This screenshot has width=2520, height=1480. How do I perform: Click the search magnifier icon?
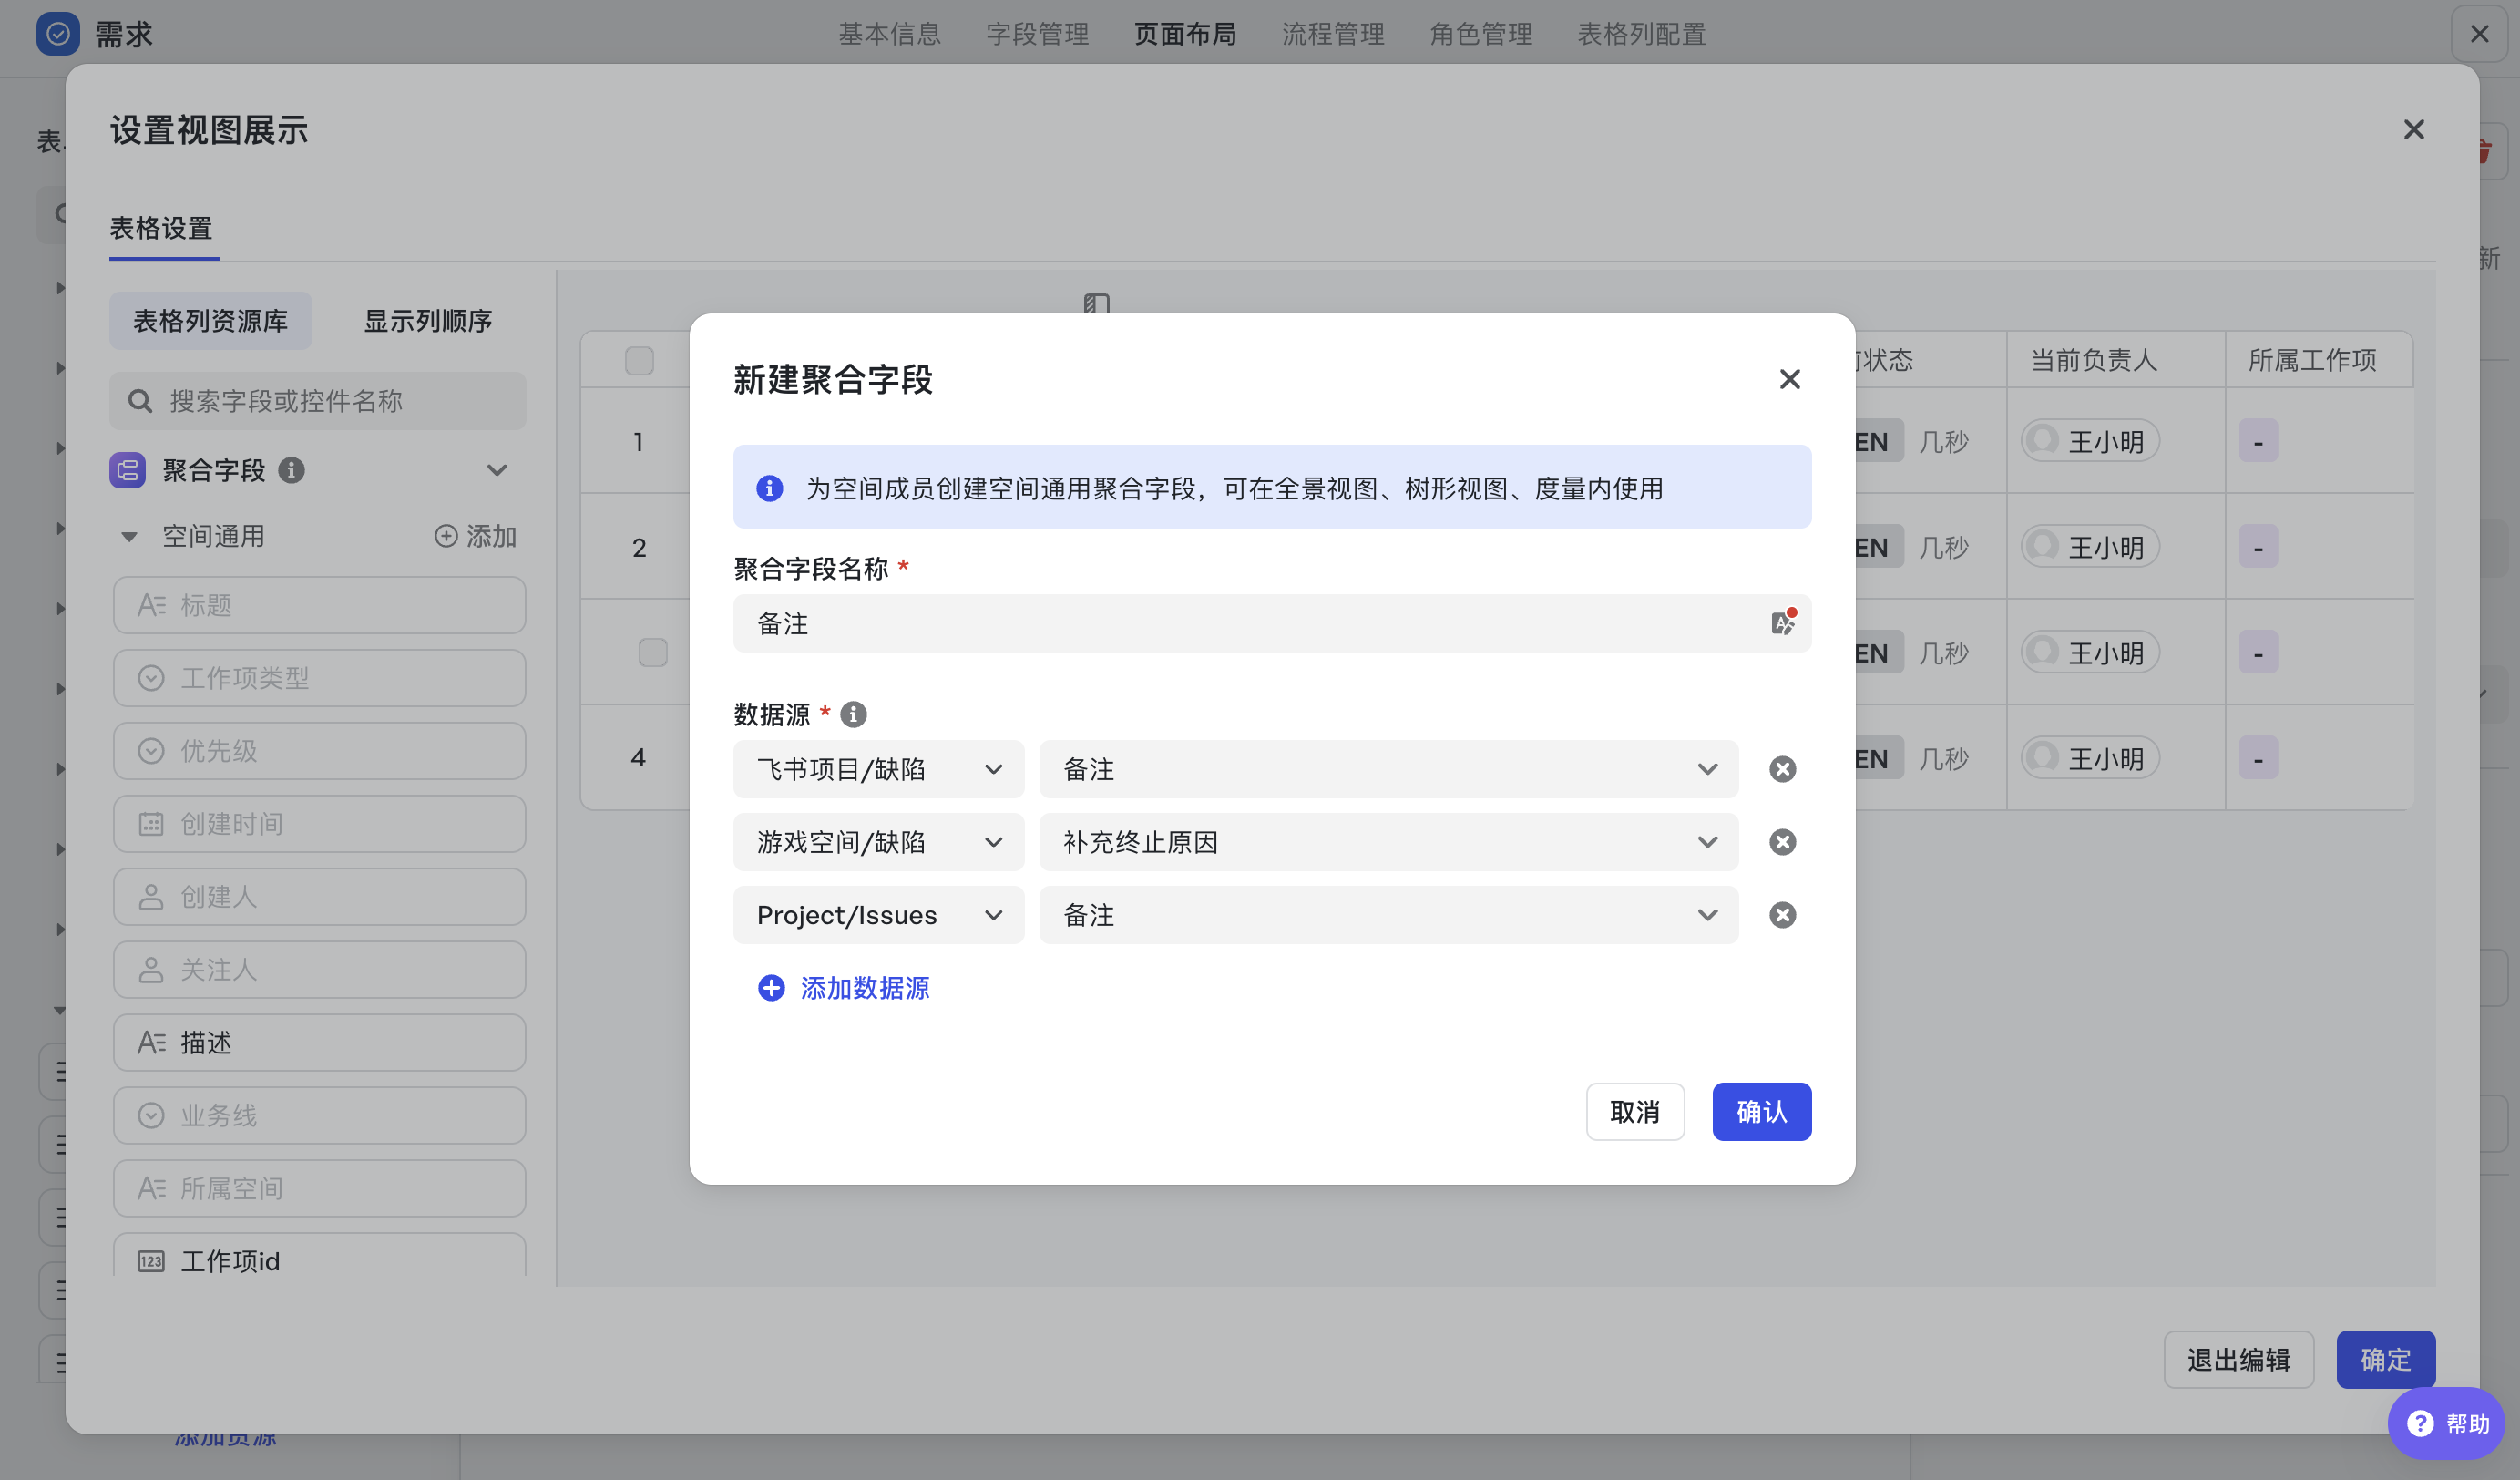[140, 401]
